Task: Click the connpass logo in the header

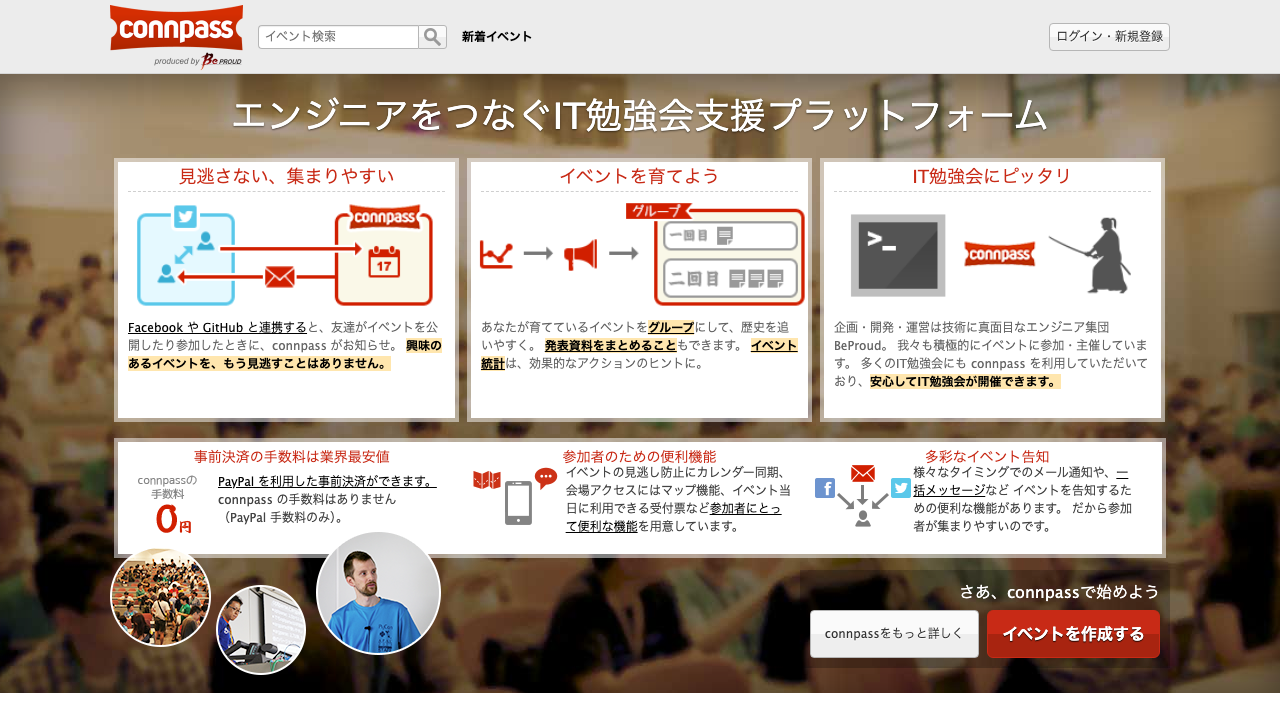Action: [176, 26]
